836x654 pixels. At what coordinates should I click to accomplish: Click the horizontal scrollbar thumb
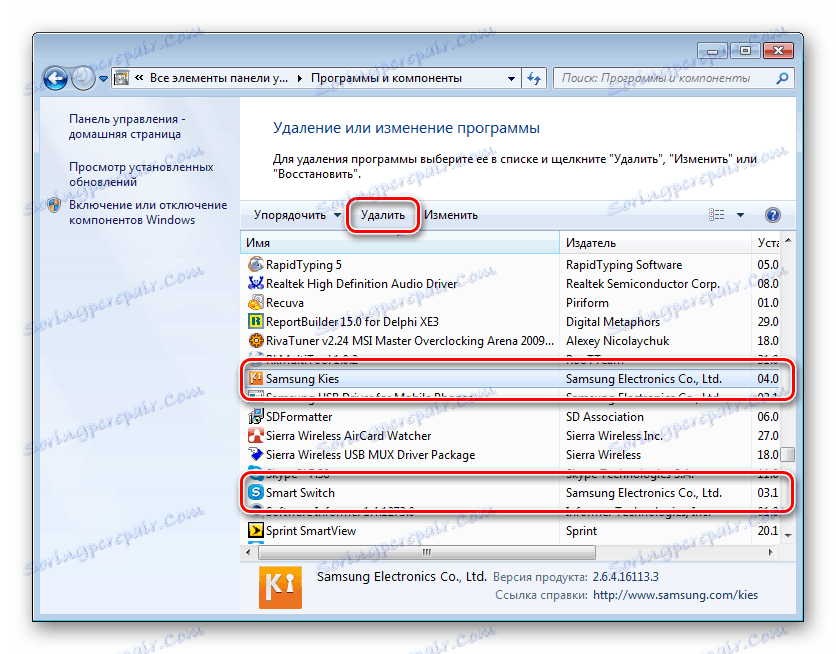427,552
